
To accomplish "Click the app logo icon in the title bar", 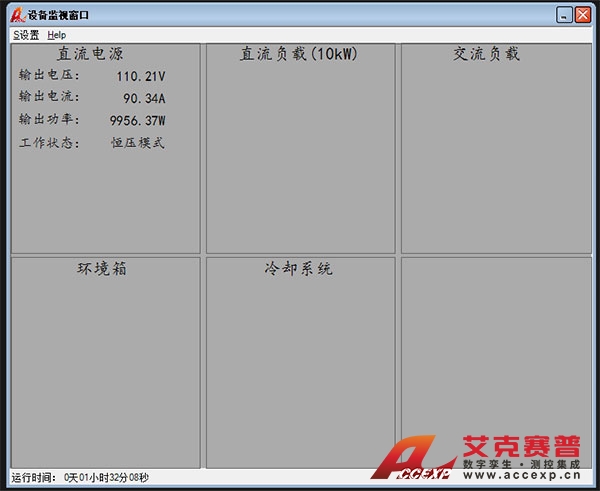I will pos(18,15).
